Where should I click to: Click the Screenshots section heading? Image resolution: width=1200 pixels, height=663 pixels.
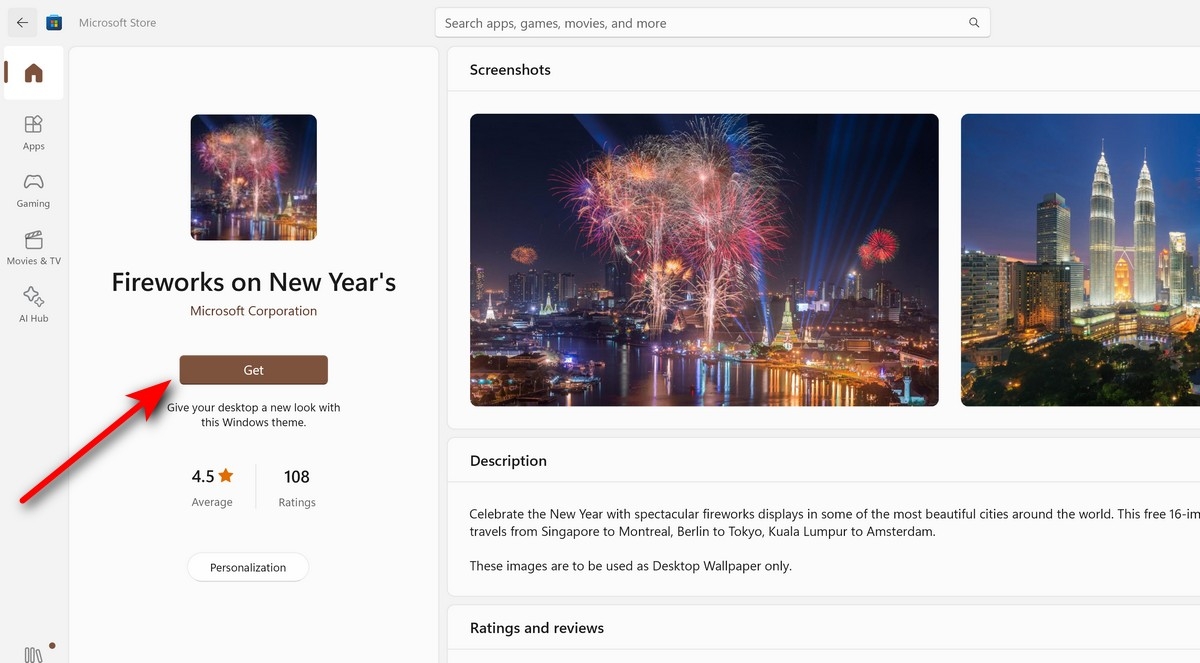tap(510, 70)
